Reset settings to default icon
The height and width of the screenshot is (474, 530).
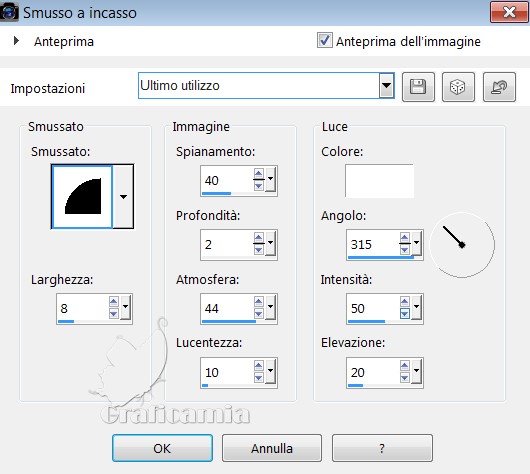point(499,87)
